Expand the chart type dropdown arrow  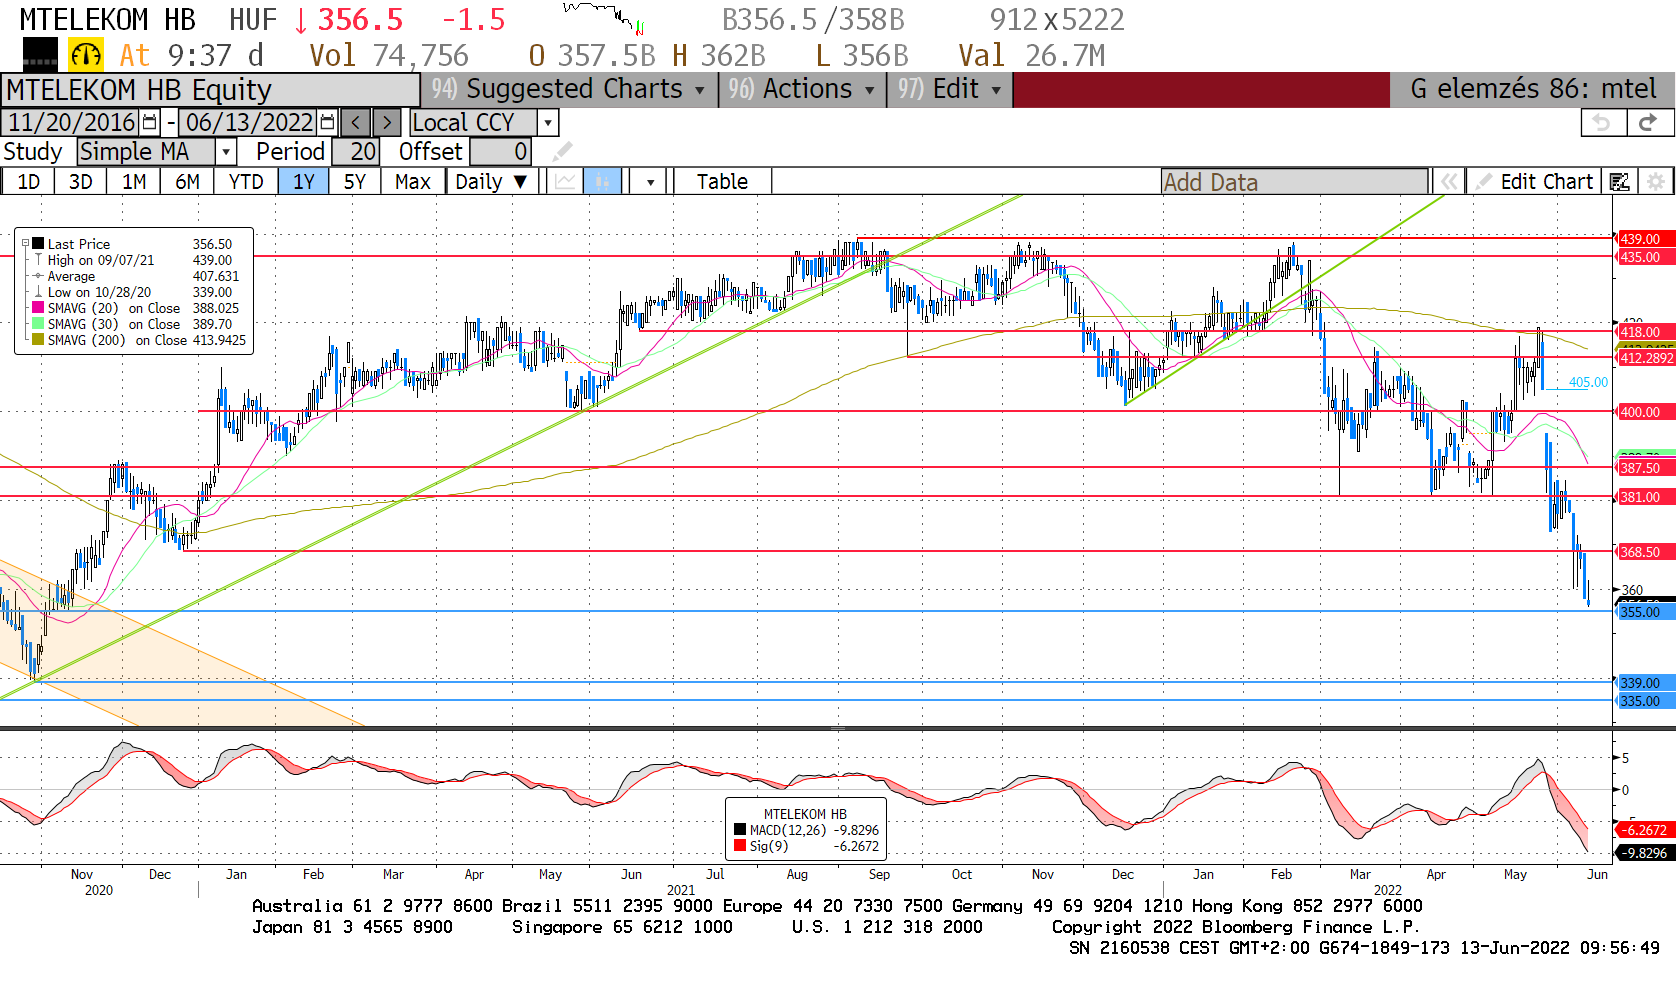pyautogui.click(x=651, y=181)
